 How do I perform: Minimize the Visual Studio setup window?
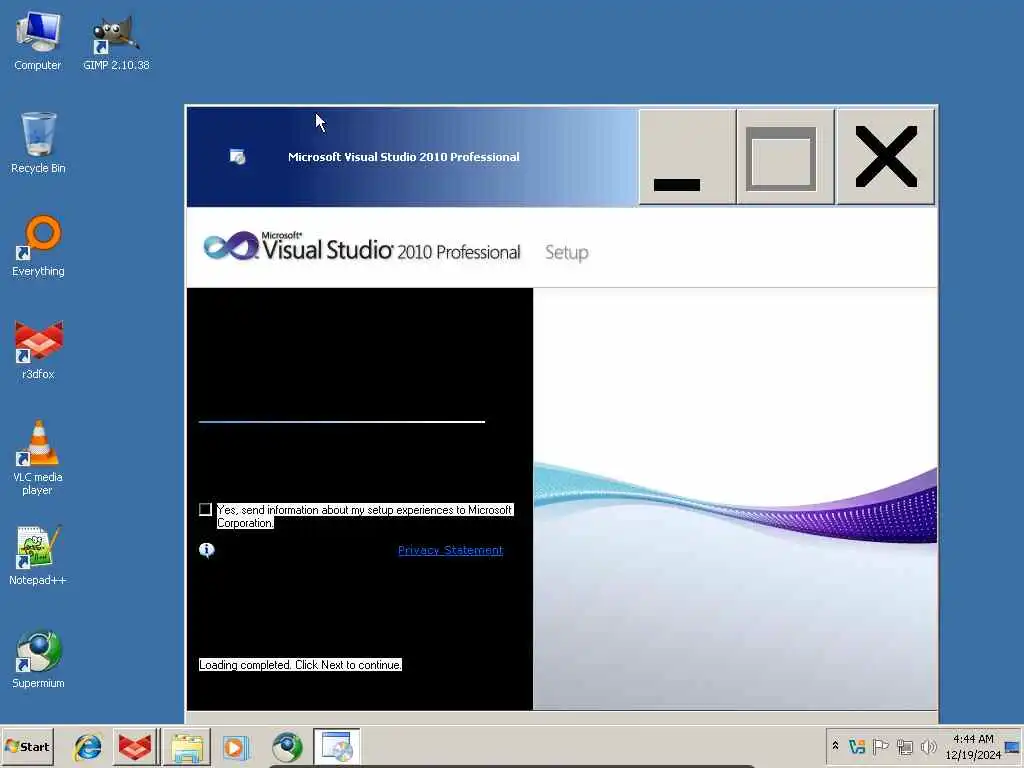[x=687, y=157]
